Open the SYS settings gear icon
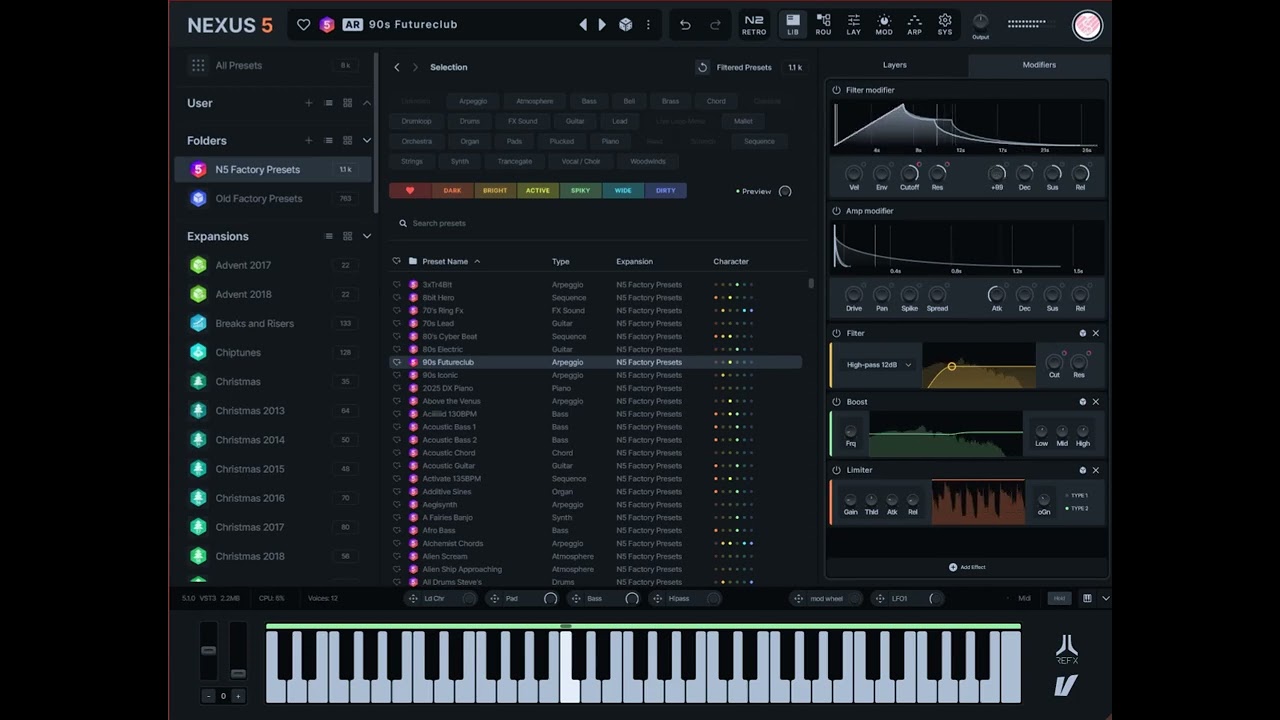The width and height of the screenshot is (1280, 720). coord(945,25)
